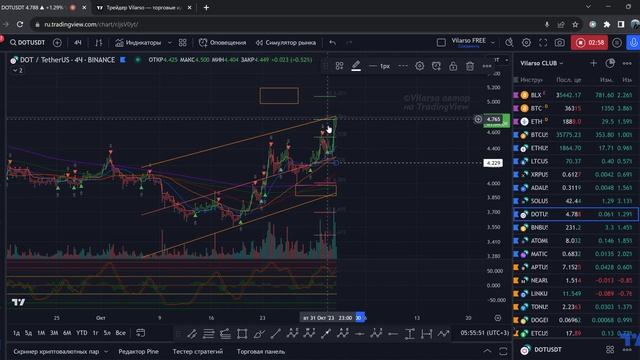Open watchlist advanced view pie icon
Image resolution: width=640 pixels, height=360 pixels.
click(x=610, y=63)
